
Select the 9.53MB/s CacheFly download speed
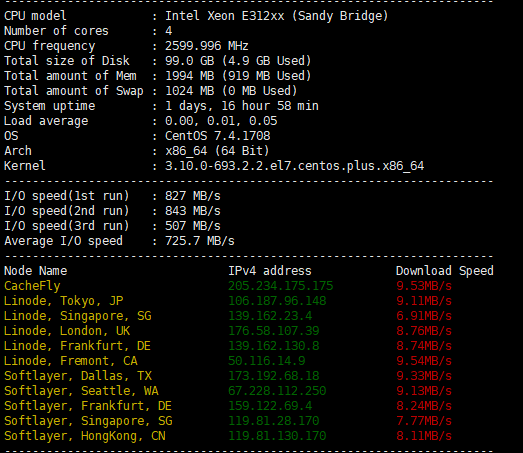(x=424, y=286)
